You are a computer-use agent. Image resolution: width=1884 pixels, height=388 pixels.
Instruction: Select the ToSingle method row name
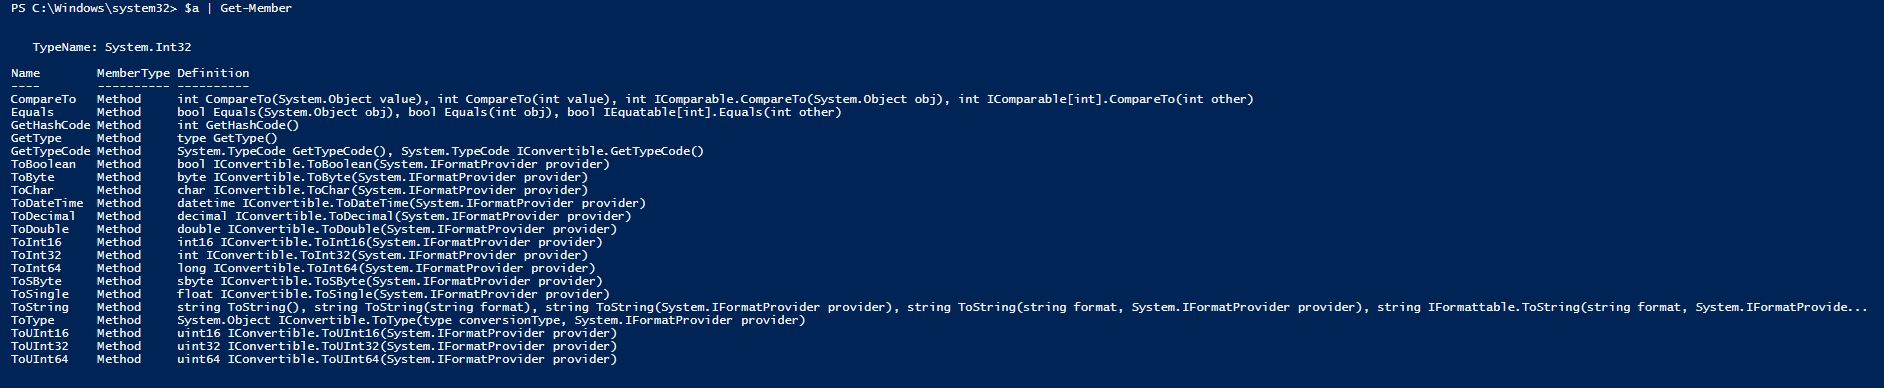(x=40, y=294)
